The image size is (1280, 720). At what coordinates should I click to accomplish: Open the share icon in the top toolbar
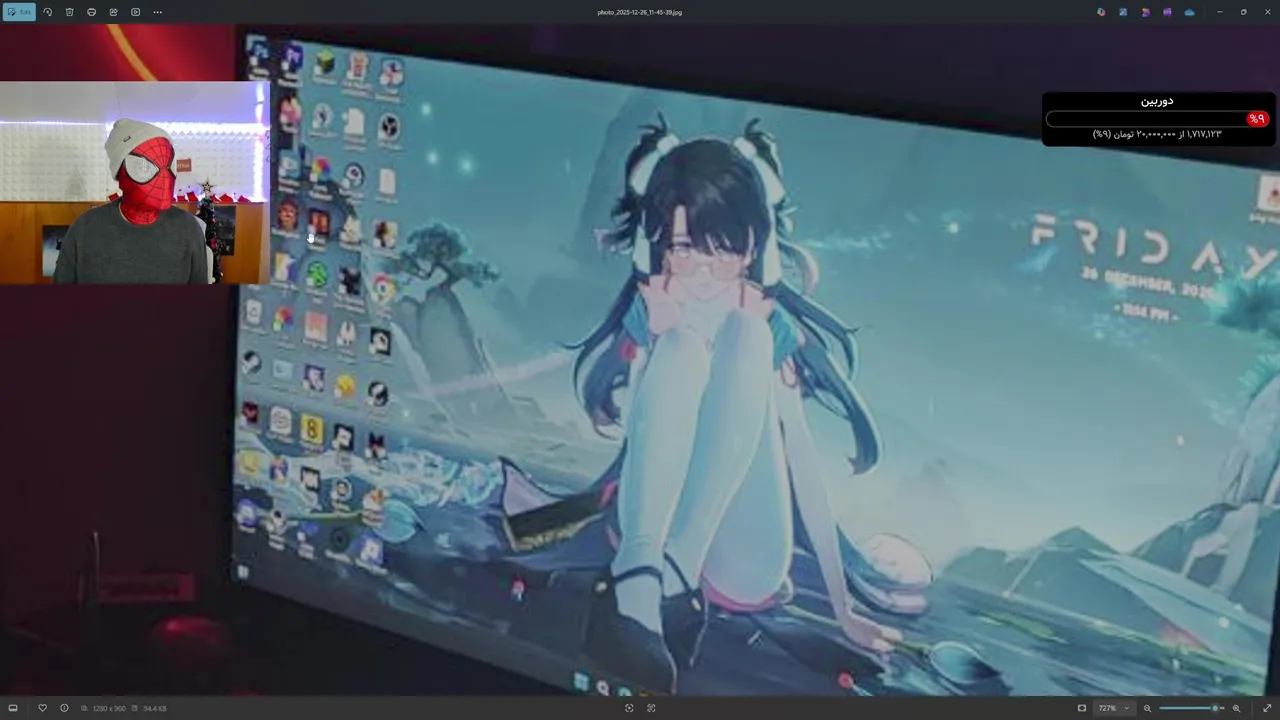click(x=113, y=12)
